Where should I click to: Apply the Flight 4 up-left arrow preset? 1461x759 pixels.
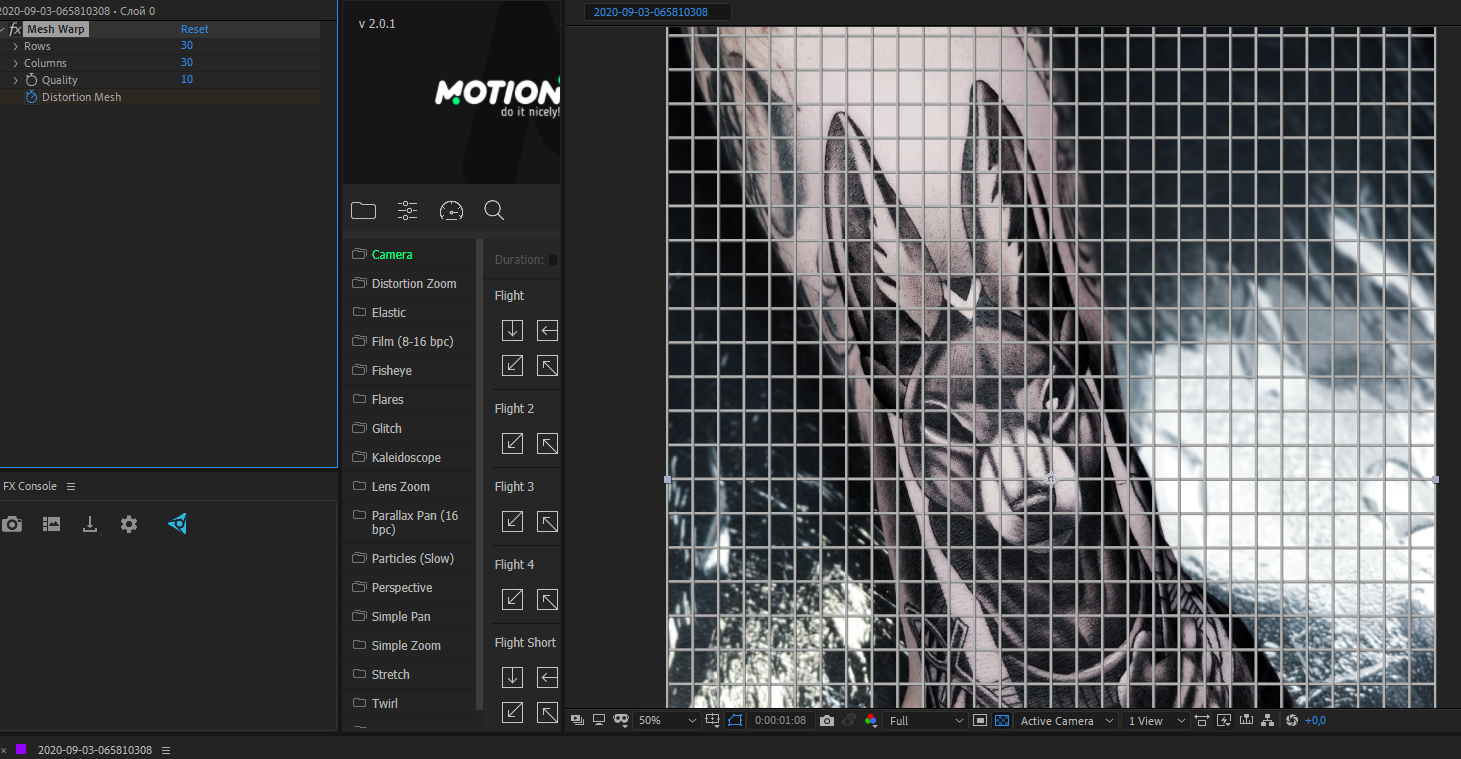[547, 599]
